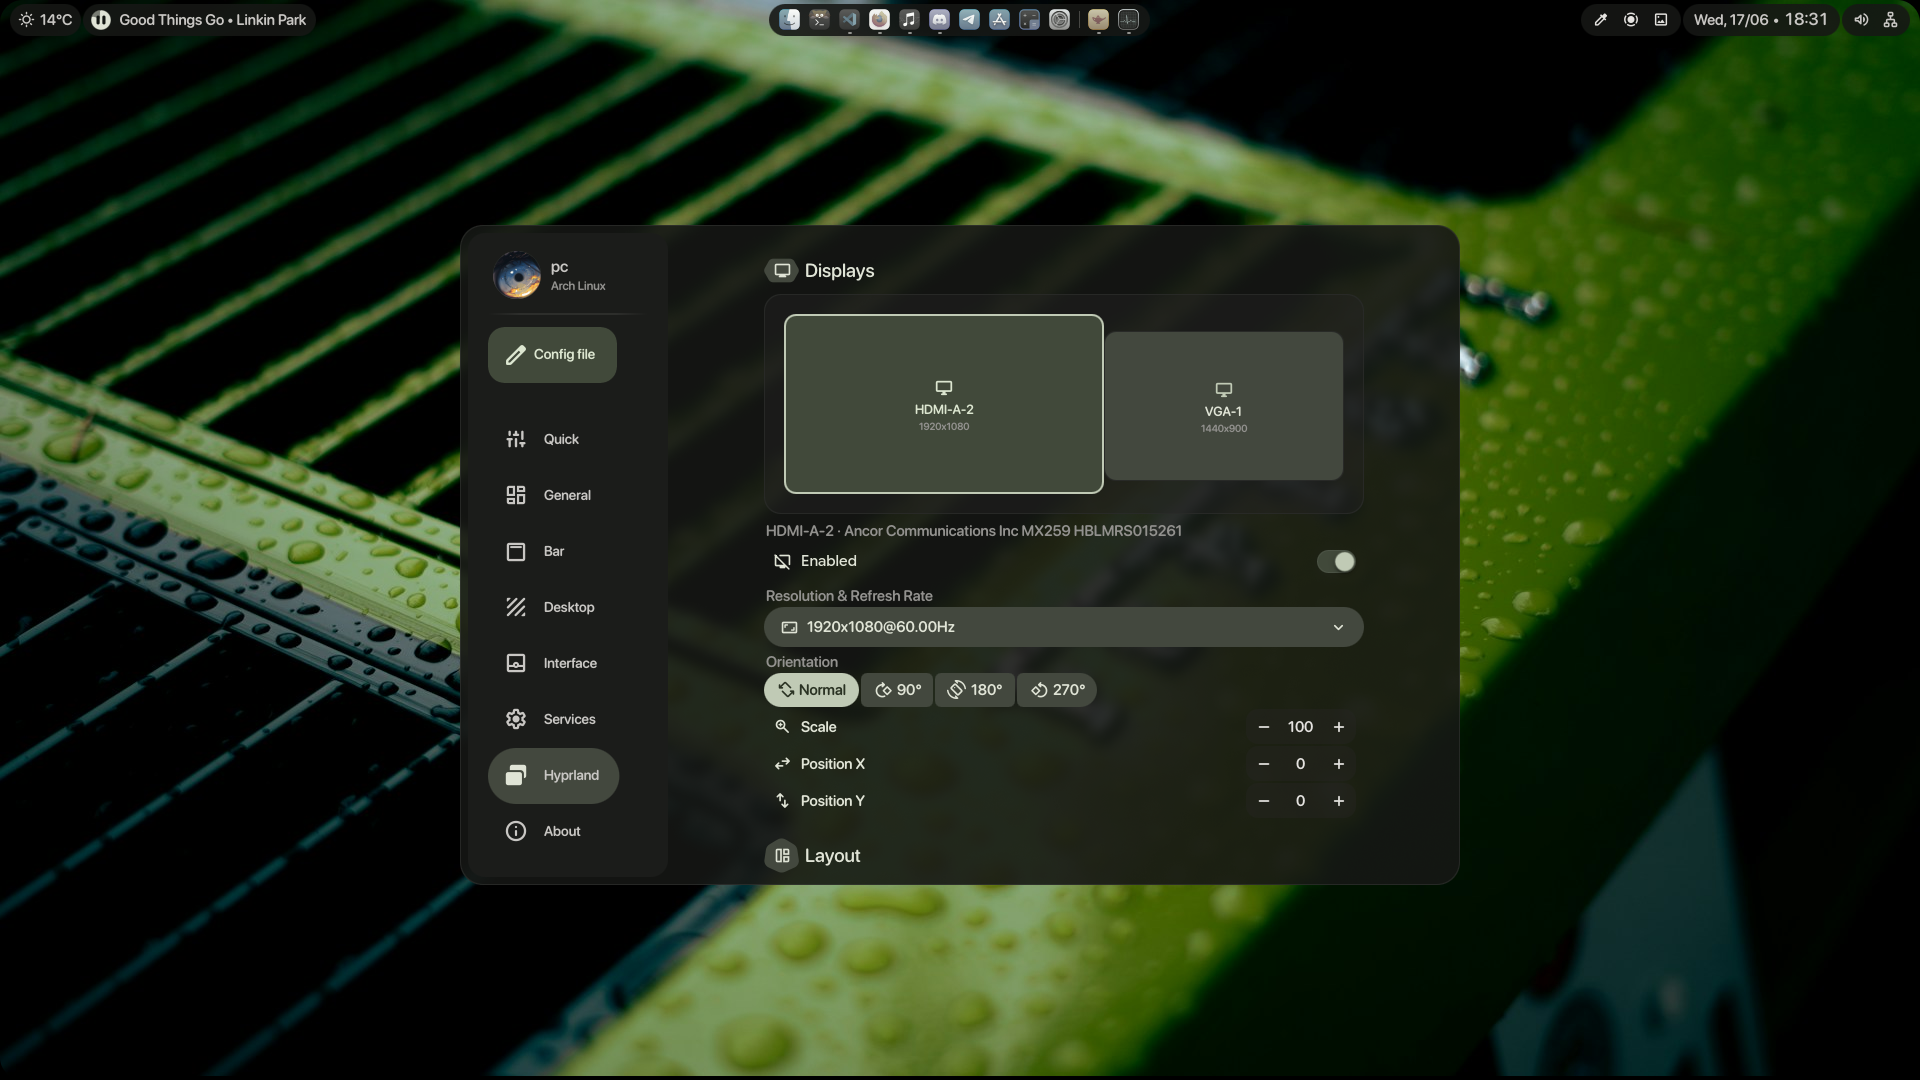Image resolution: width=1920 pixels, height=1080 pixels.
Task: Go to the Services settings page
Action: click(553, 719)
